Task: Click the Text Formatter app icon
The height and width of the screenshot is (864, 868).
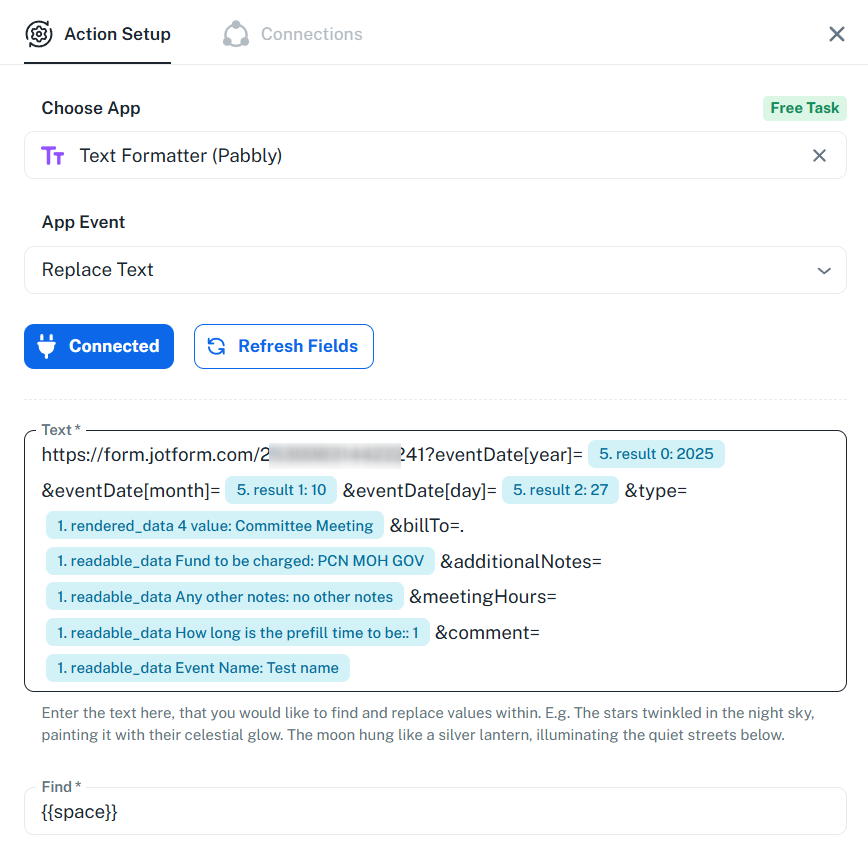Action: (x=53, y=156)
